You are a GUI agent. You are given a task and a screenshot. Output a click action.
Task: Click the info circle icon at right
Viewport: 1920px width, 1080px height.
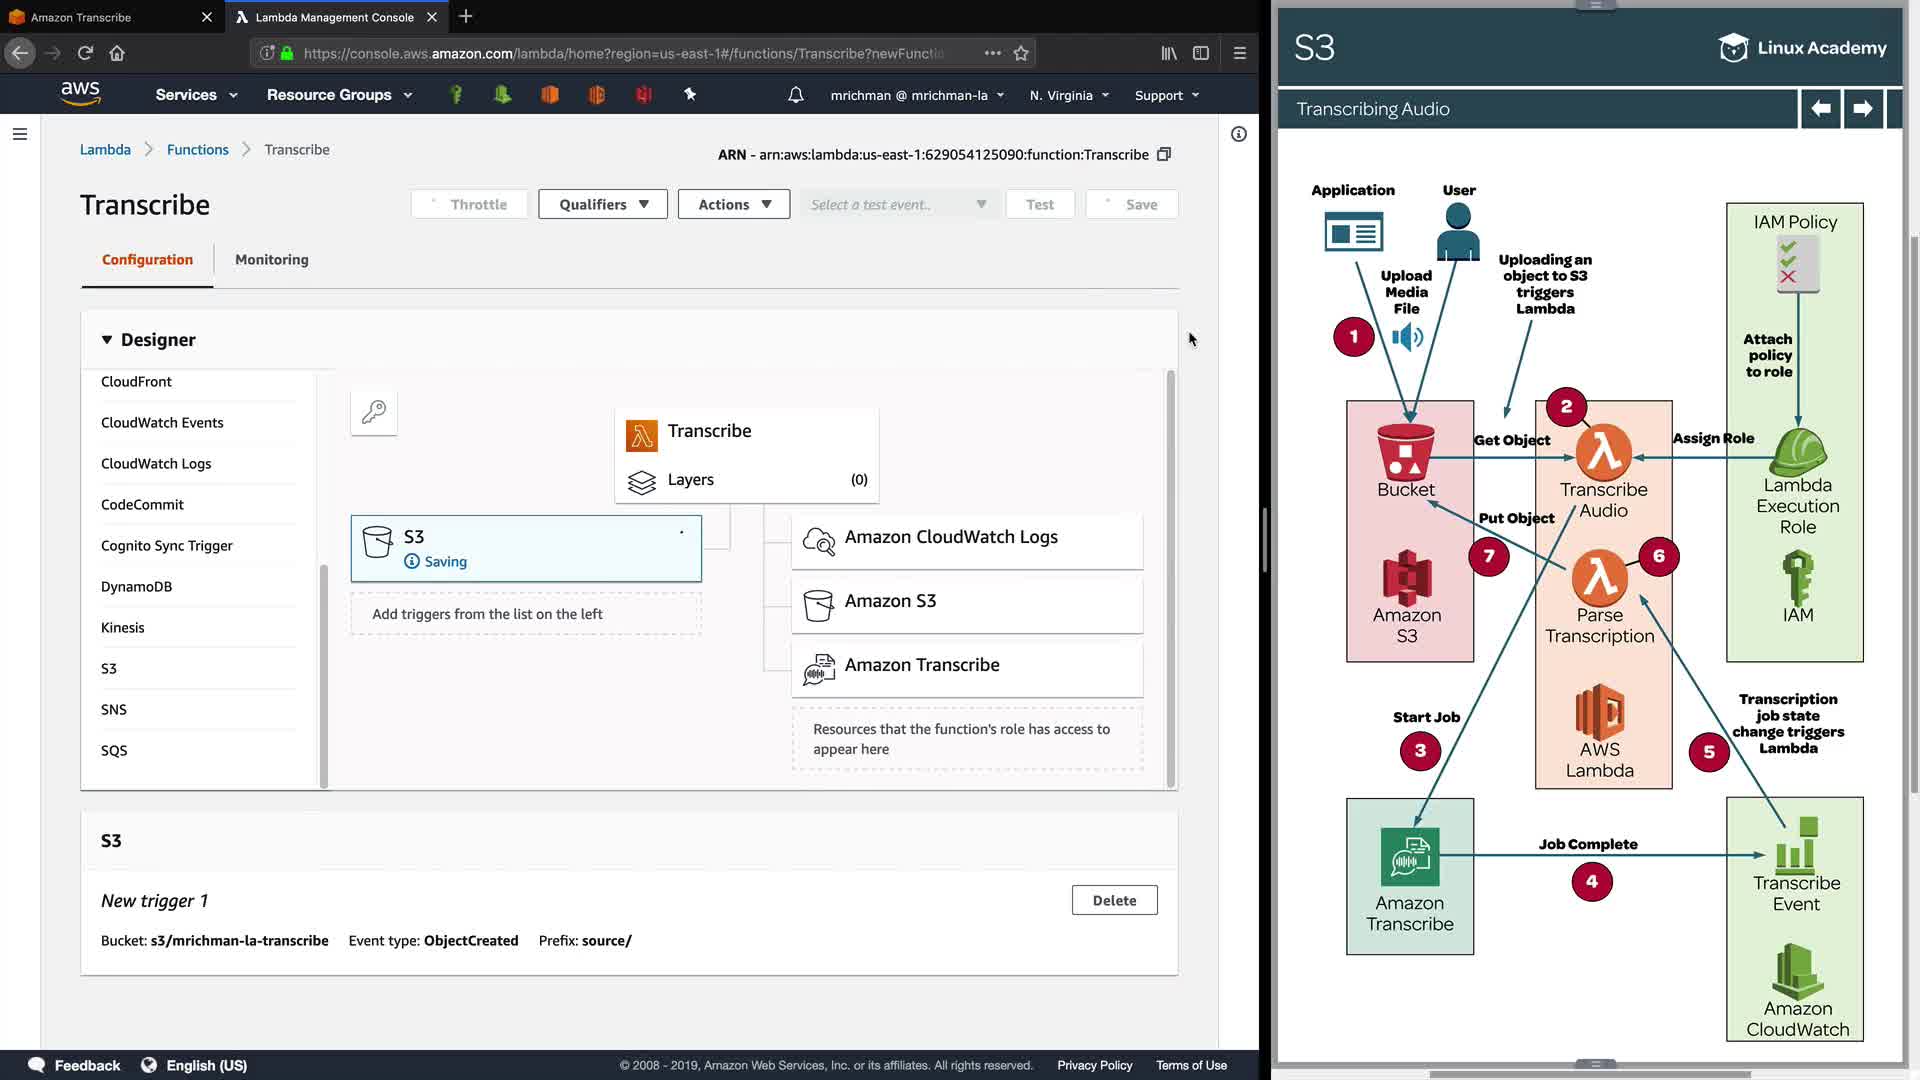click(x=1238, y=134)
